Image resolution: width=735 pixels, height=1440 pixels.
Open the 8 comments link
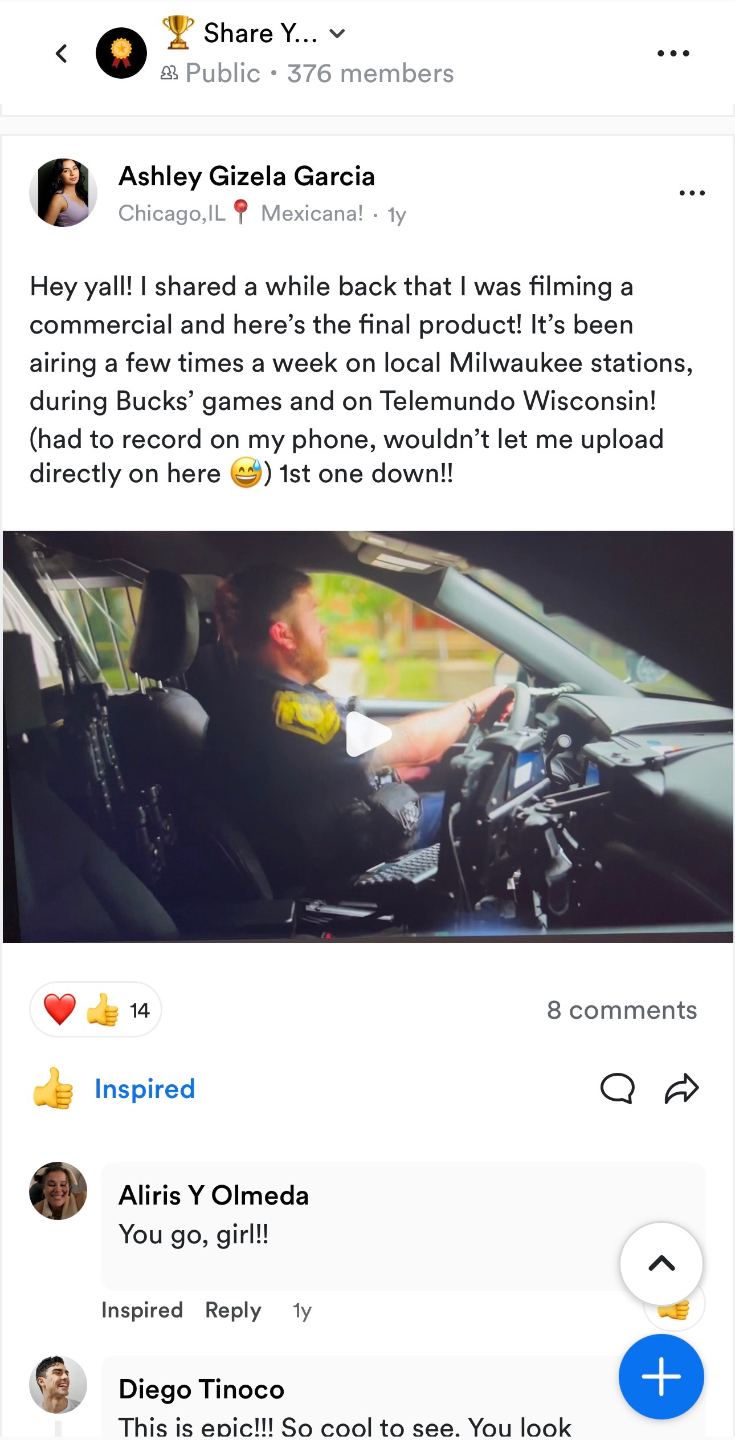(x=622, y=1010)
